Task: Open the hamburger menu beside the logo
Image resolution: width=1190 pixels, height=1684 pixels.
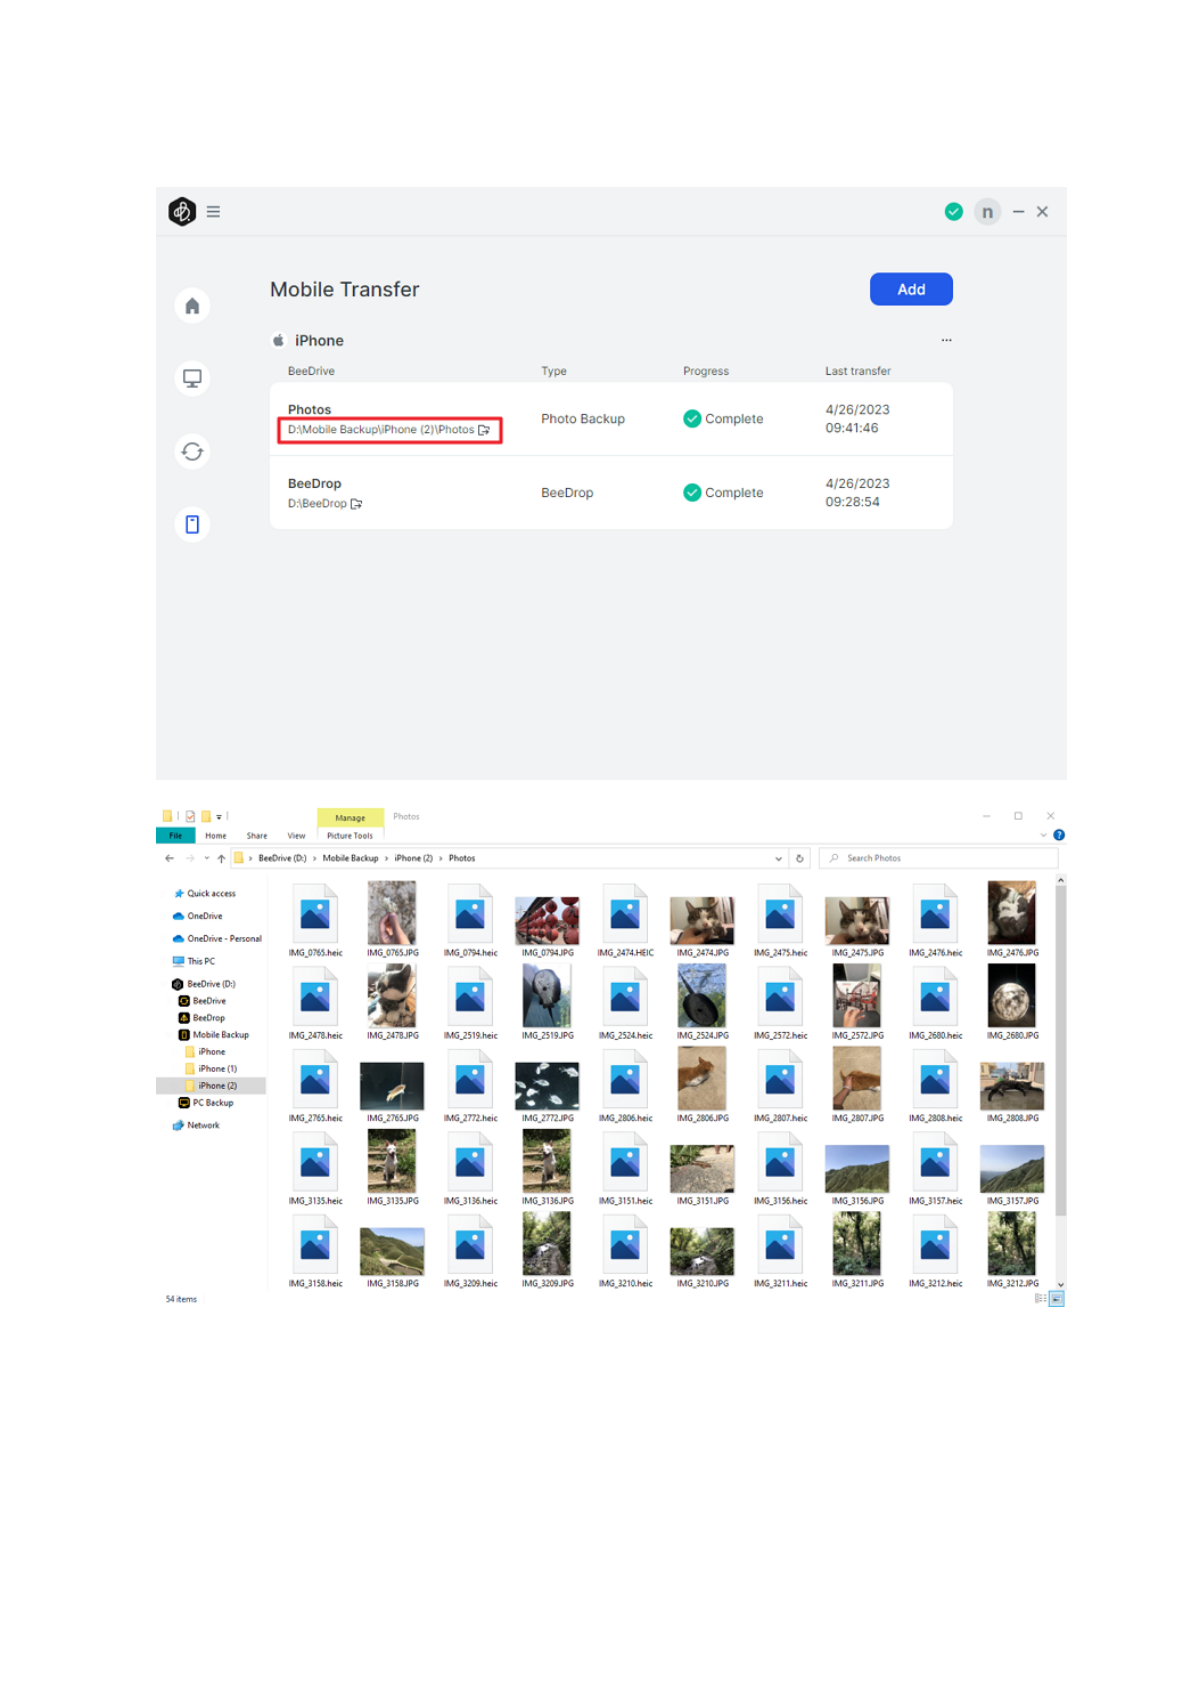Action: [x=213, y=212]
